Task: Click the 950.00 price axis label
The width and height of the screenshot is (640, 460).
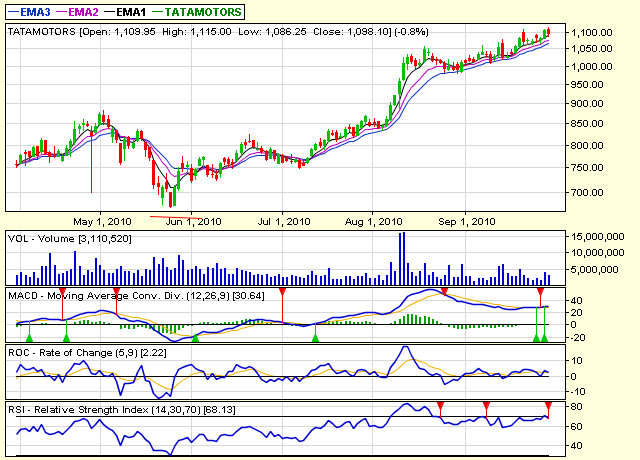Action: pos(587,84)
